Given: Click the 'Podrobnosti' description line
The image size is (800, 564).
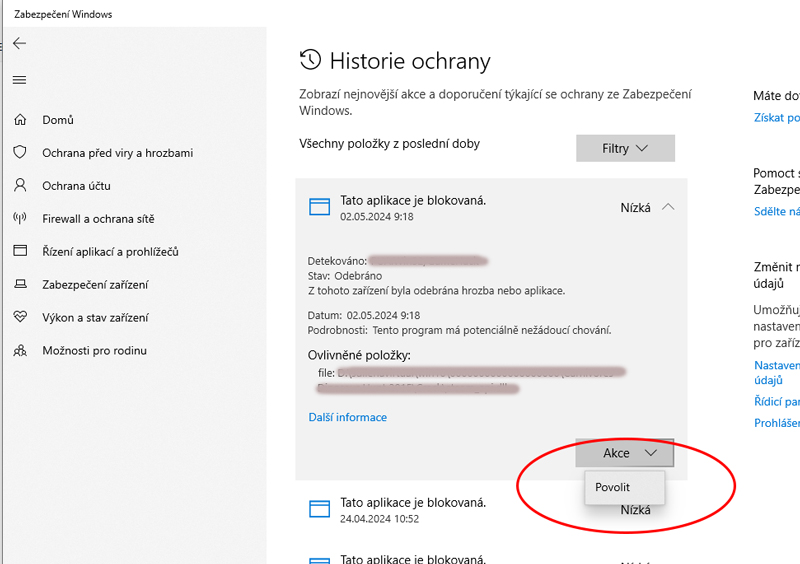Looking at the screenshot, I should [459, 330].
